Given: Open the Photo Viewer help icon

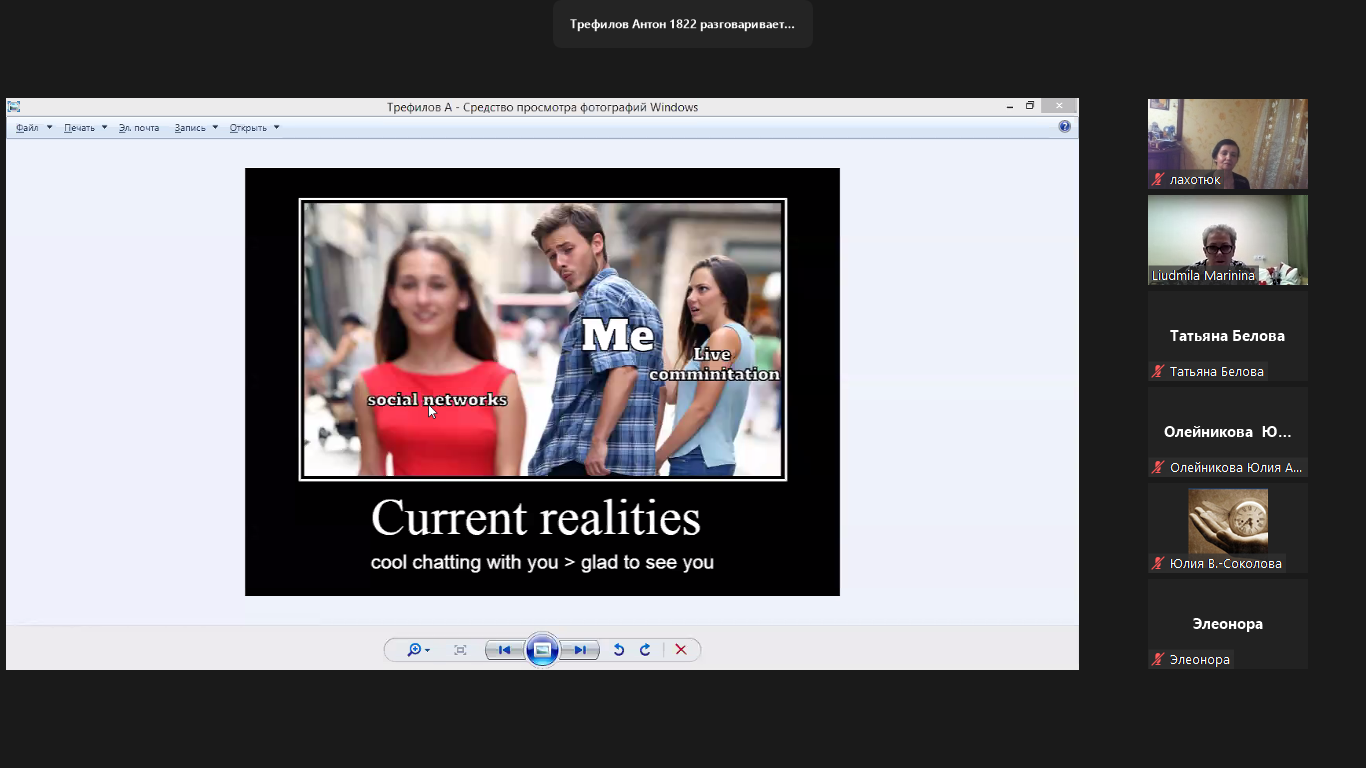Looking at the screenshot, I should click(x=1065, y=127).
